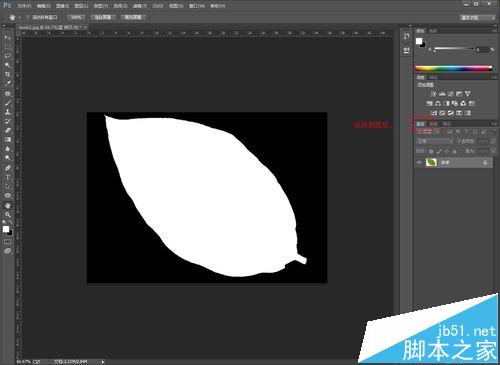Enable the 滚动所有窗口 checkbox
Viewport: 500px width, 365px height.
(x=28, y=17)
